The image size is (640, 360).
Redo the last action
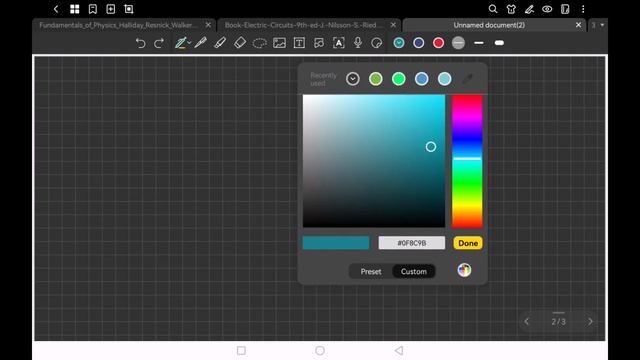[x=159, y=43]
